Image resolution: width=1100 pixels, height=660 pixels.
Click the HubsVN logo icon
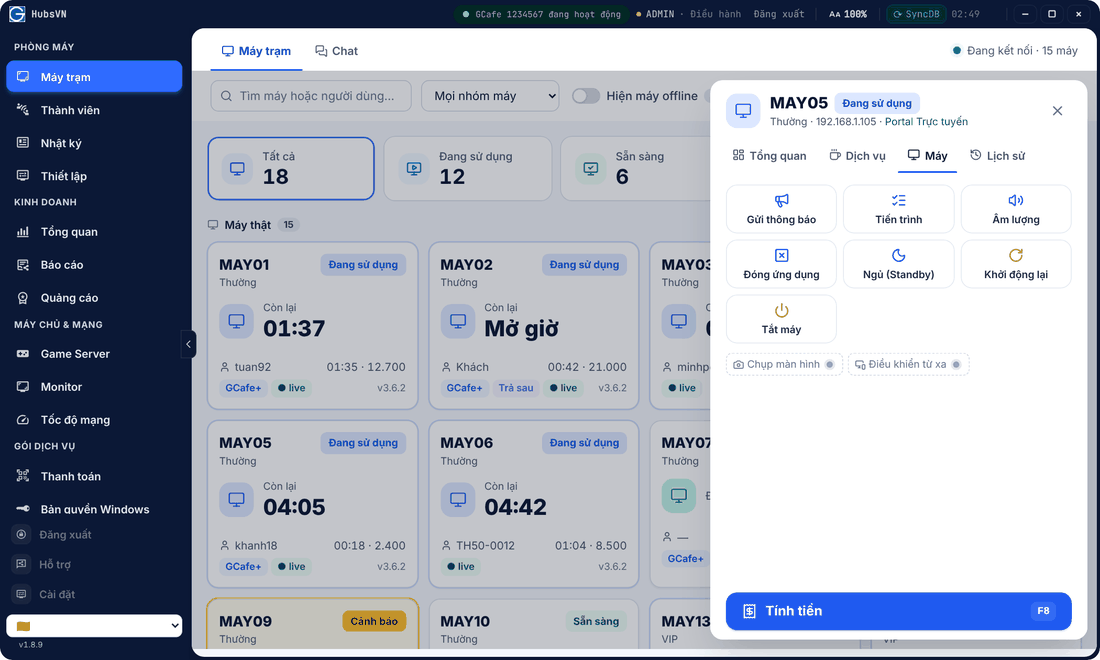[17, 14]
